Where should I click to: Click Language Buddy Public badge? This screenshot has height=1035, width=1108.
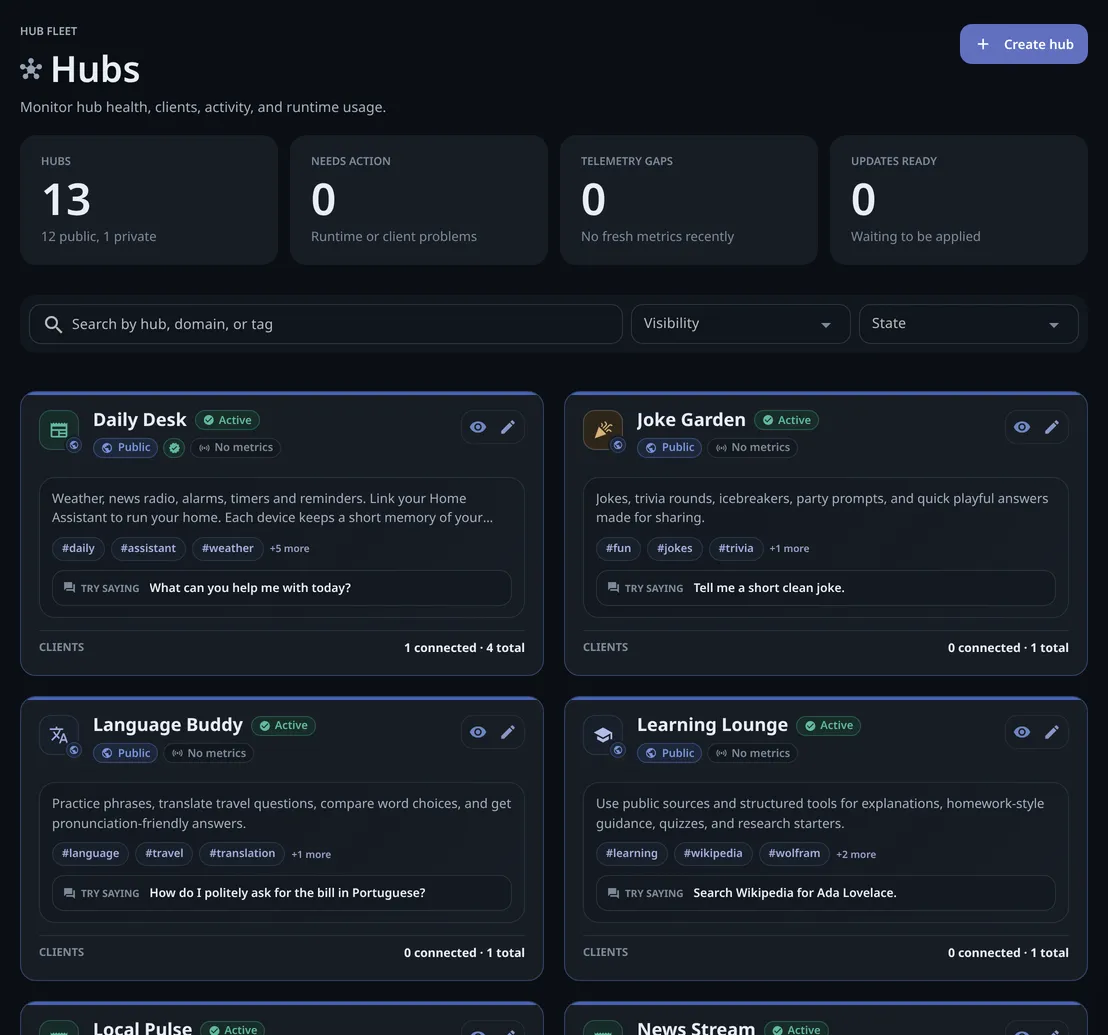pyautogui.click(x=125, y=753)
